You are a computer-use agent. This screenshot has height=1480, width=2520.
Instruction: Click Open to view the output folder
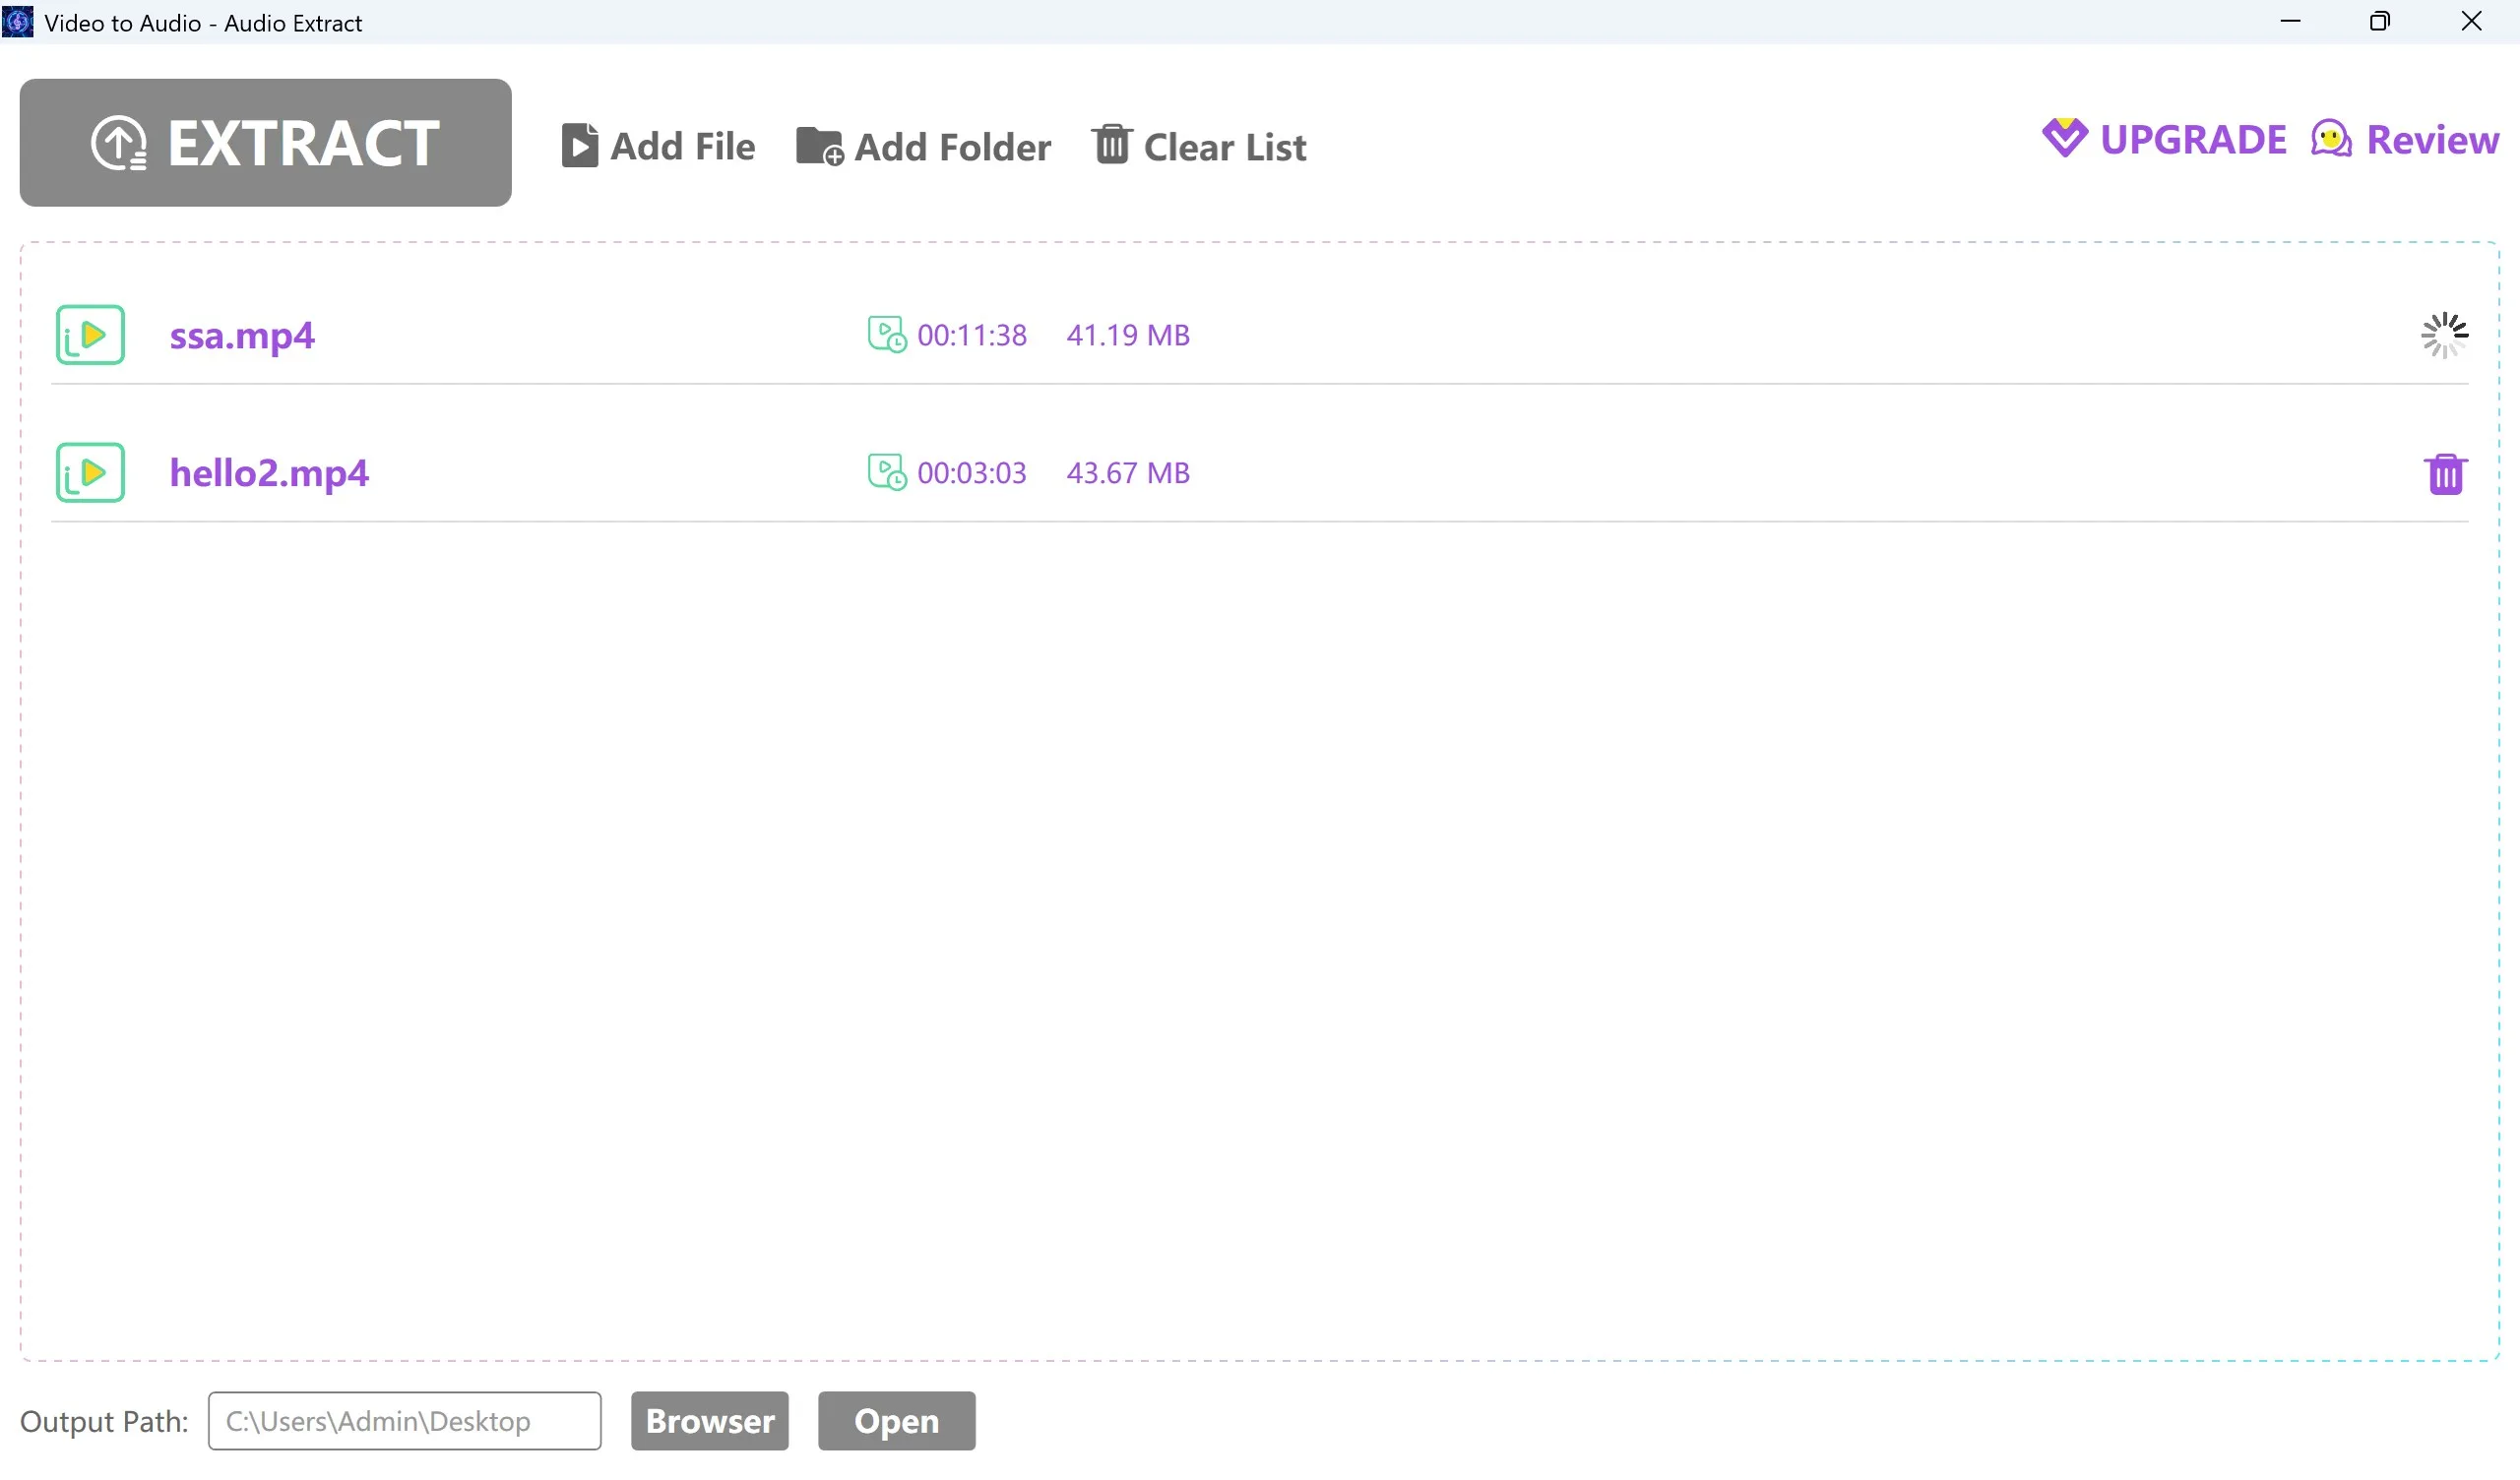pos(897,1421)
